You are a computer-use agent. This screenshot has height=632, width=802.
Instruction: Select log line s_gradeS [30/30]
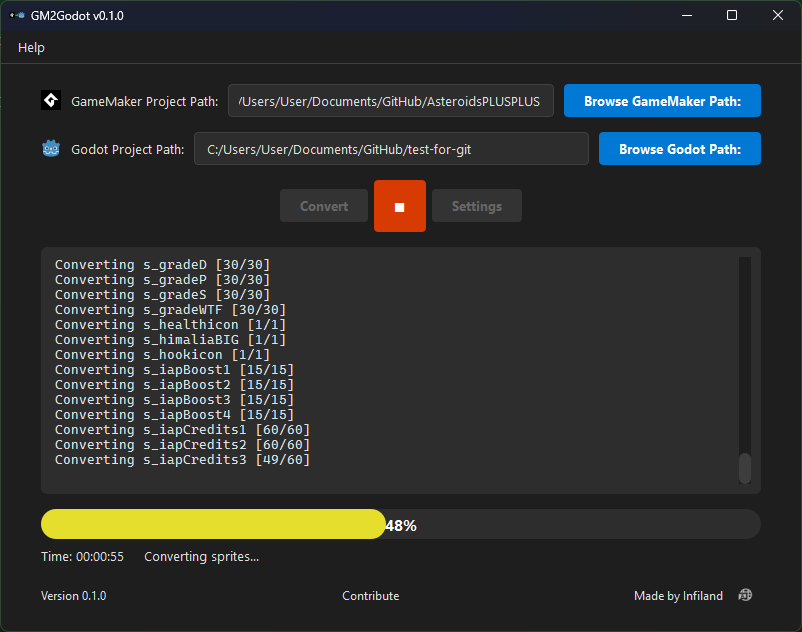163,295
